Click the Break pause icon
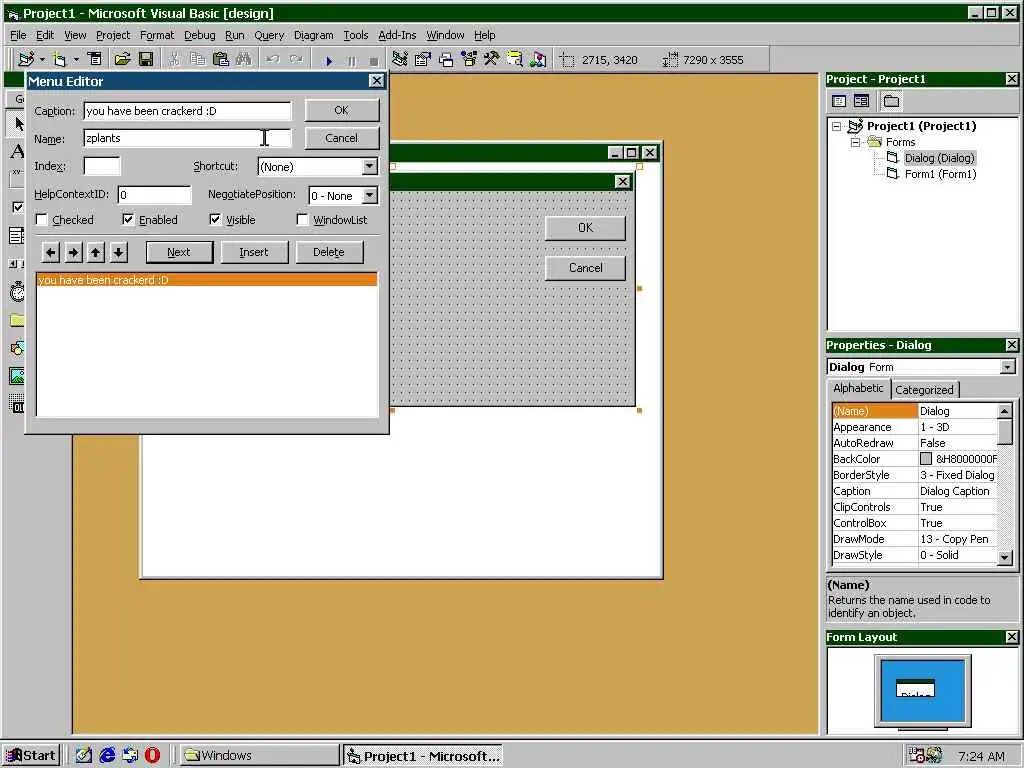Screen dimensions: 1024x768 [x=351, y=61]
